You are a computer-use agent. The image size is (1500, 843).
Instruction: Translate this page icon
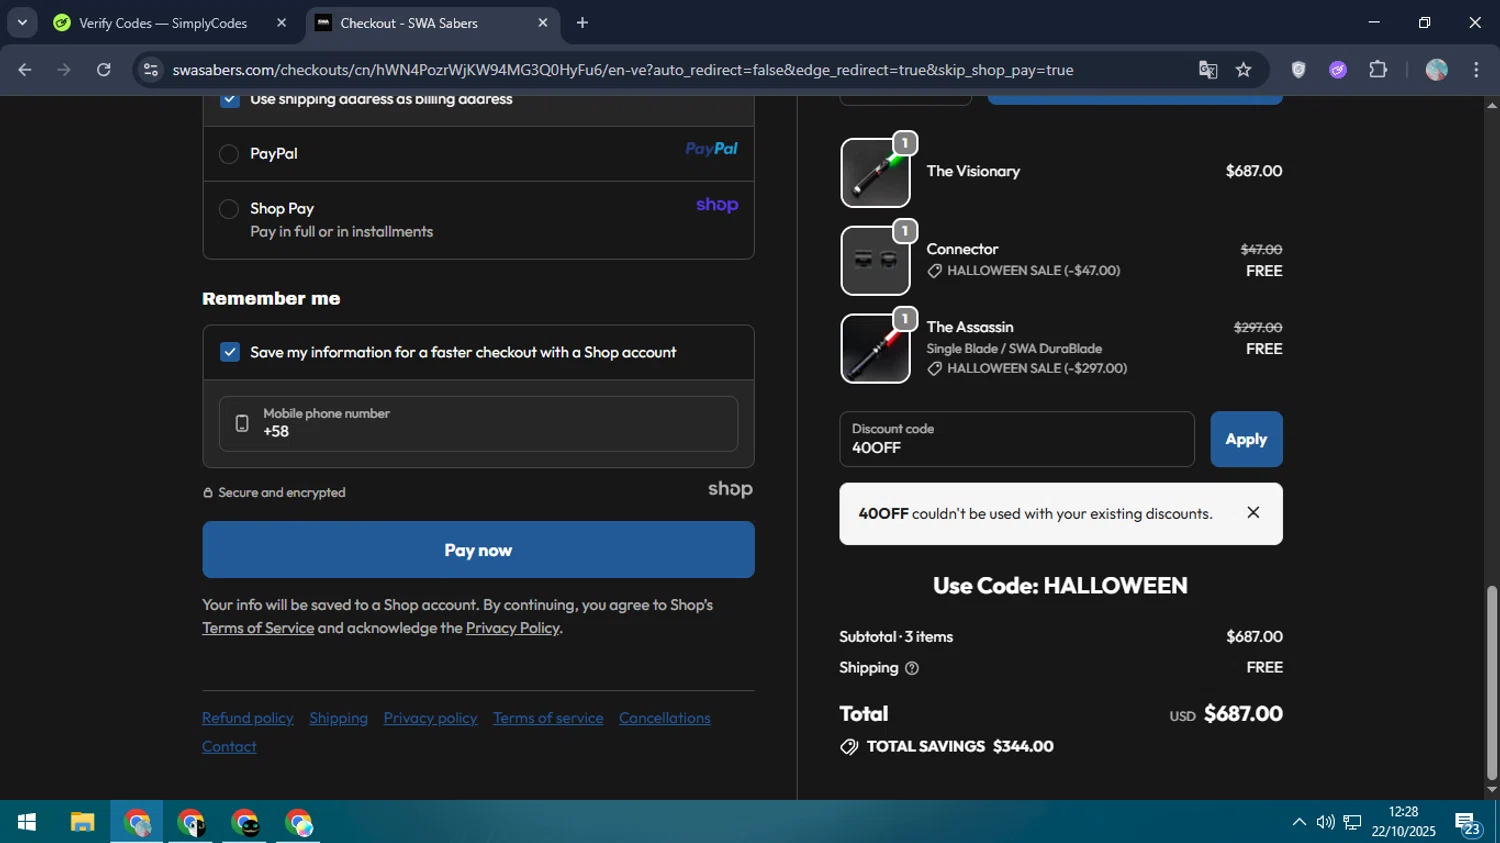pyautogui.click(x=1208, y=70)
